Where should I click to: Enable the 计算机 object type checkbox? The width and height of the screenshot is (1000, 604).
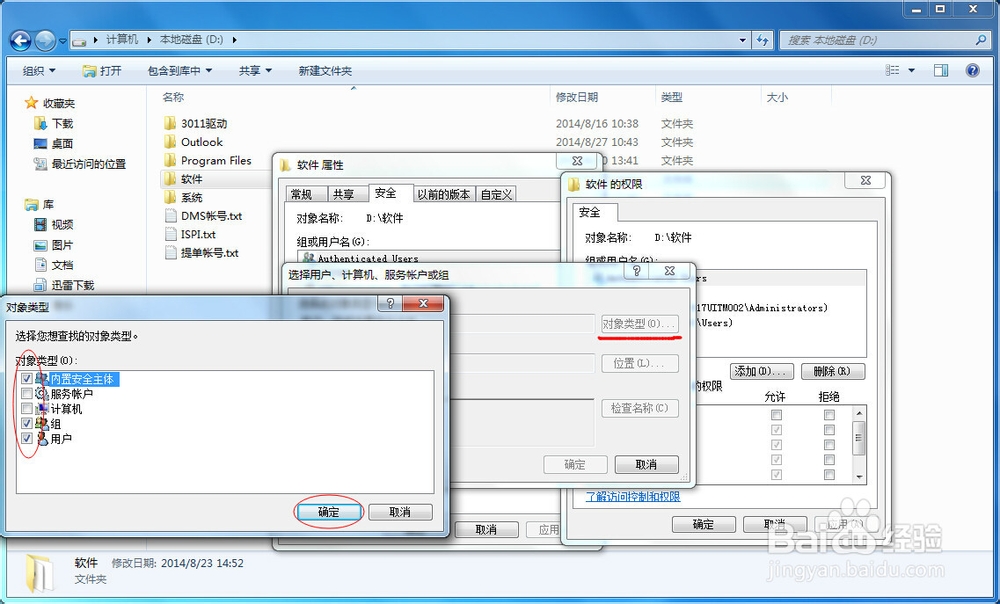(27, 408)
